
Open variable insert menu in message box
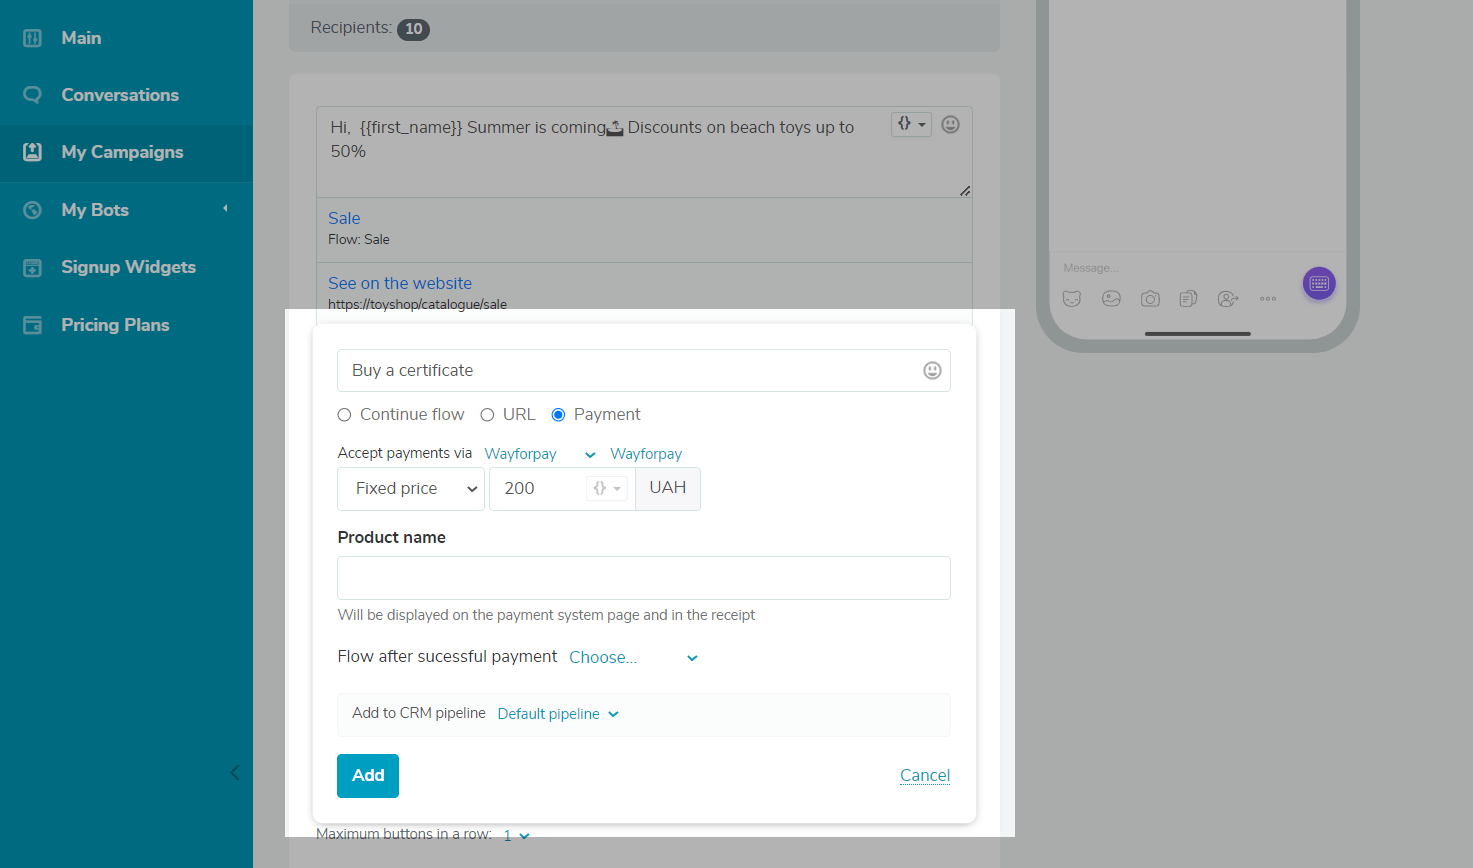tap(911, 124)
